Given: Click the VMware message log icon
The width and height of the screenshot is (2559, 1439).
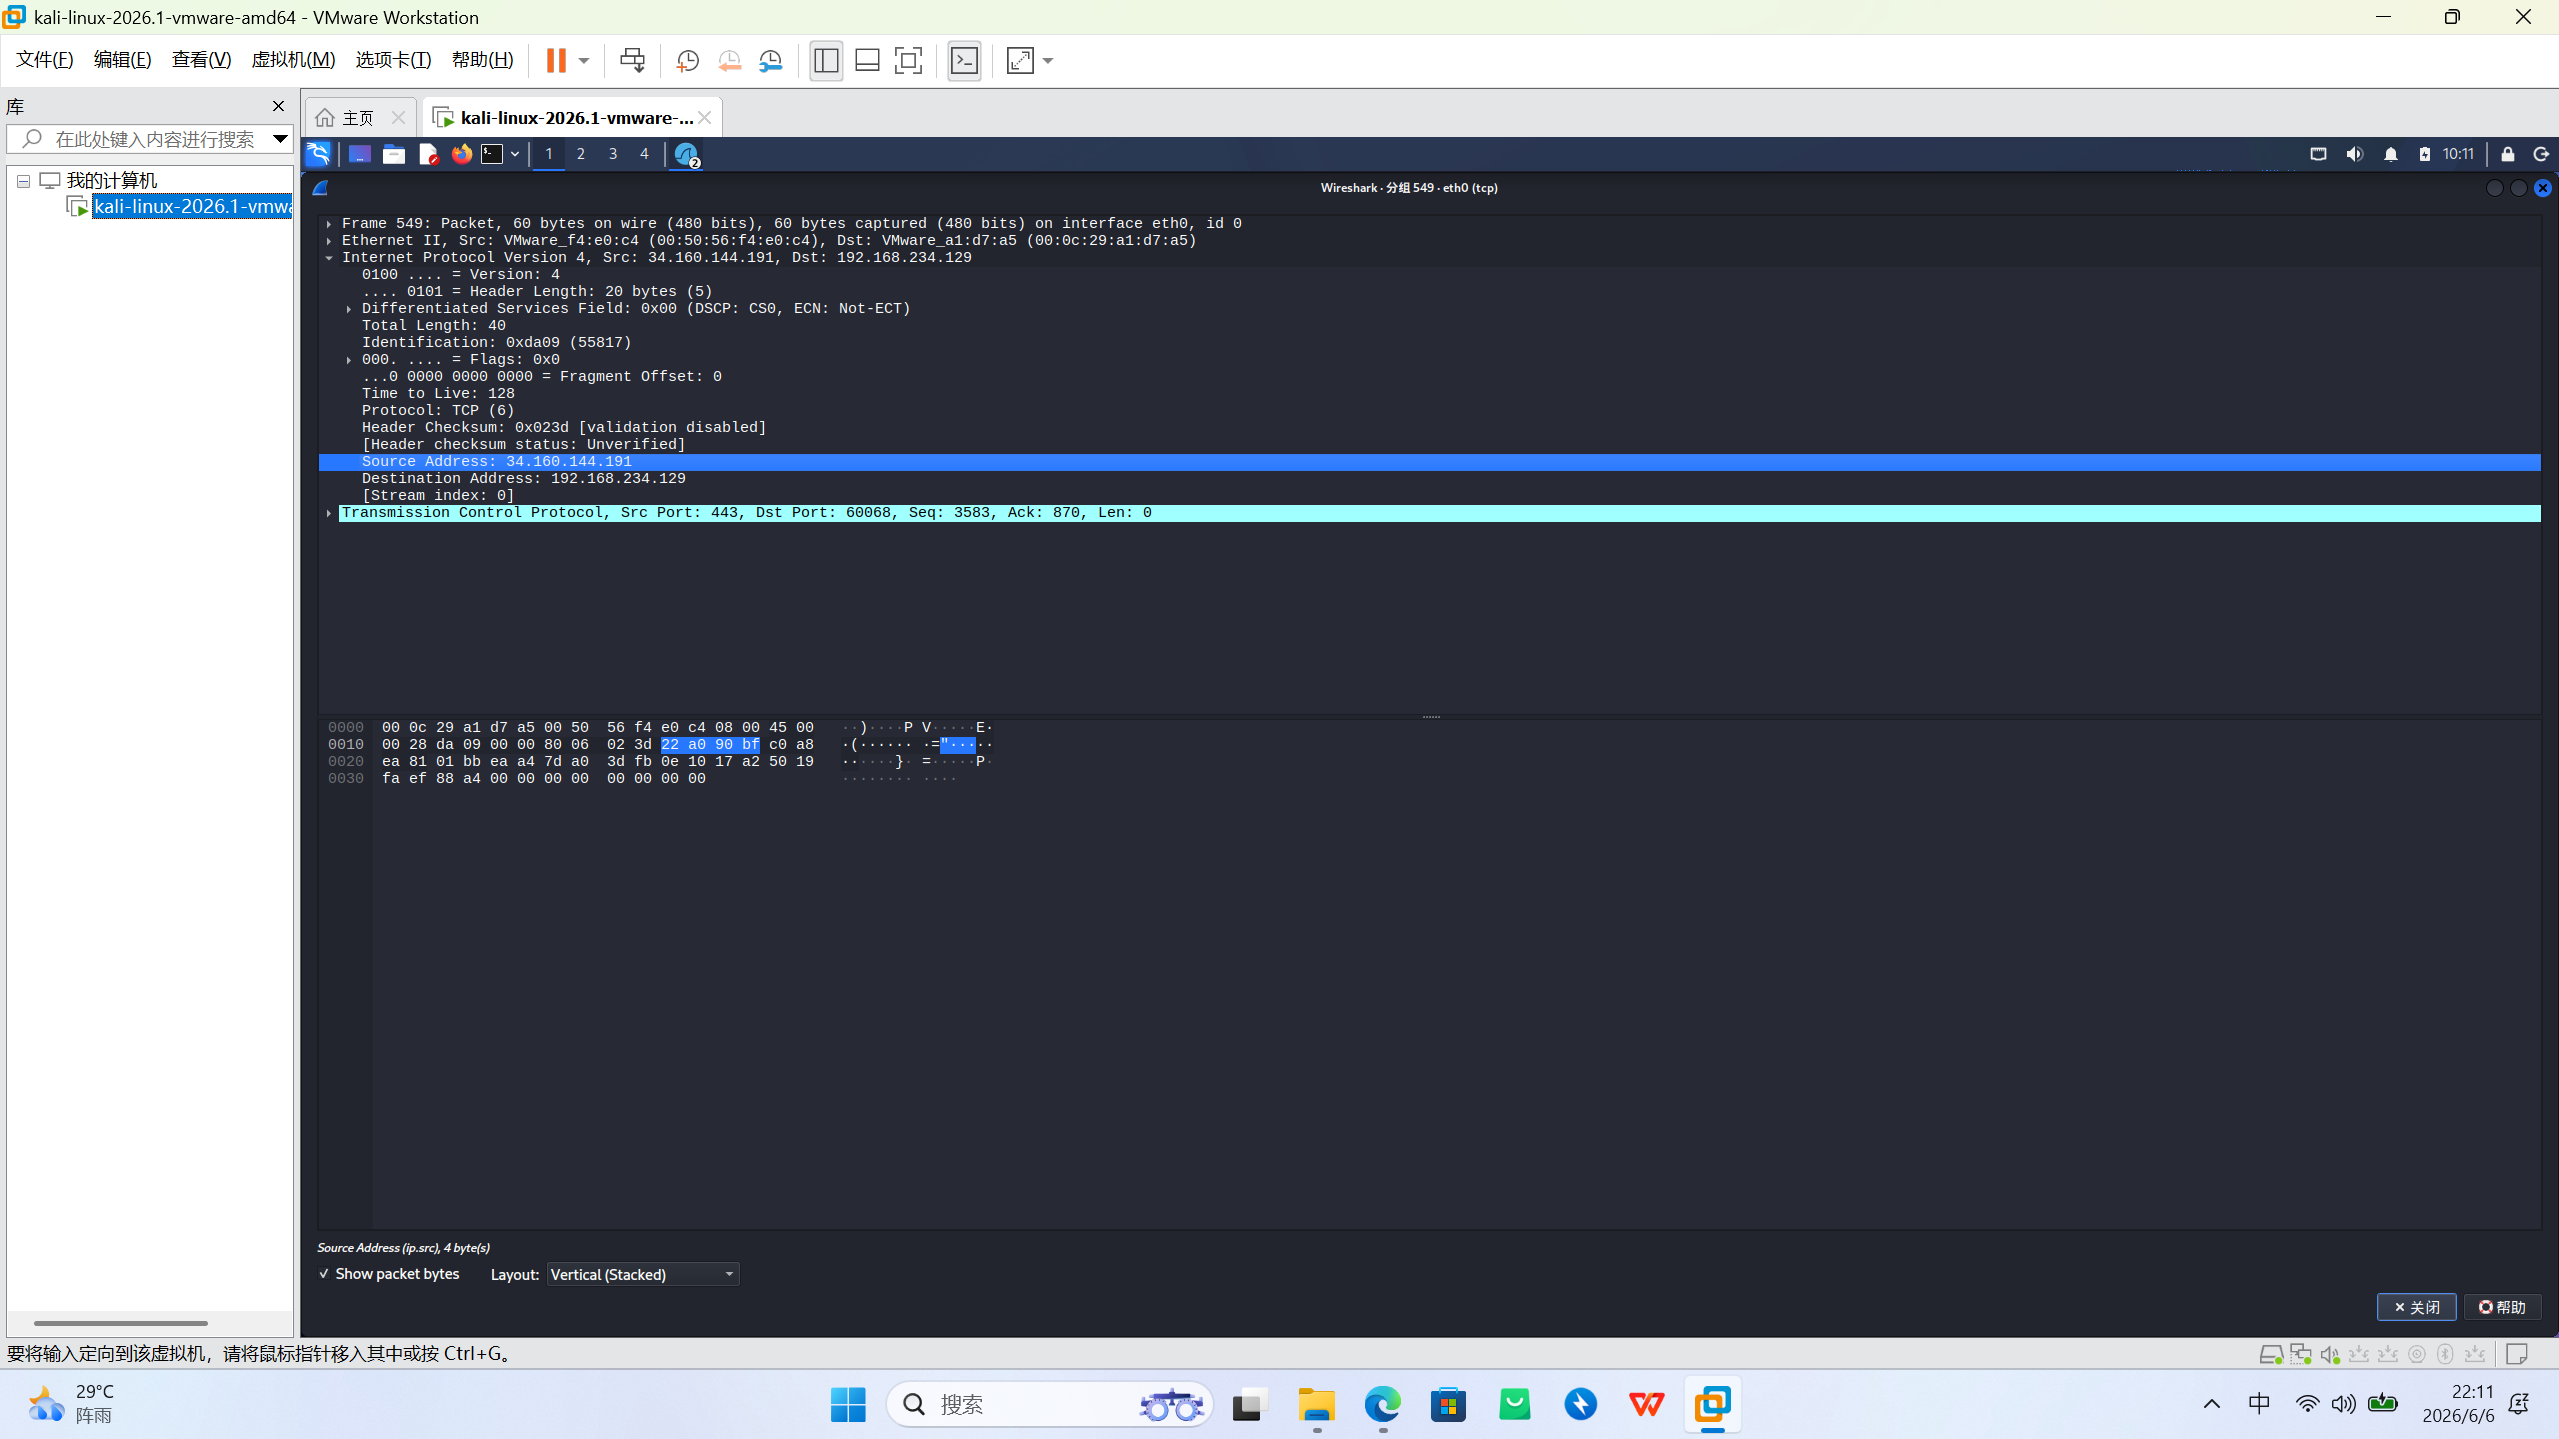Looking at the screenshot, I should (2517, 1354).
